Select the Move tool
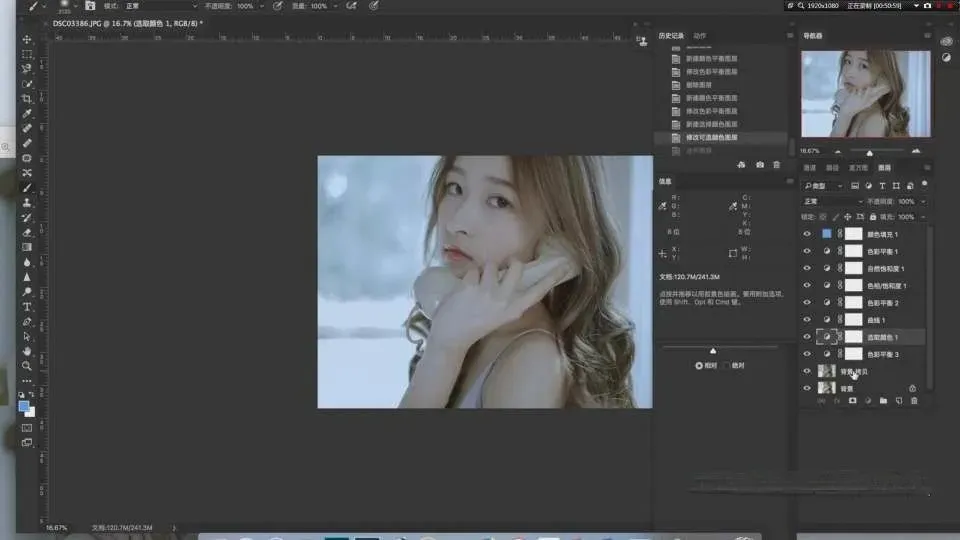The width and height of the screenshot is (960, 540). [x=27, y=39]
